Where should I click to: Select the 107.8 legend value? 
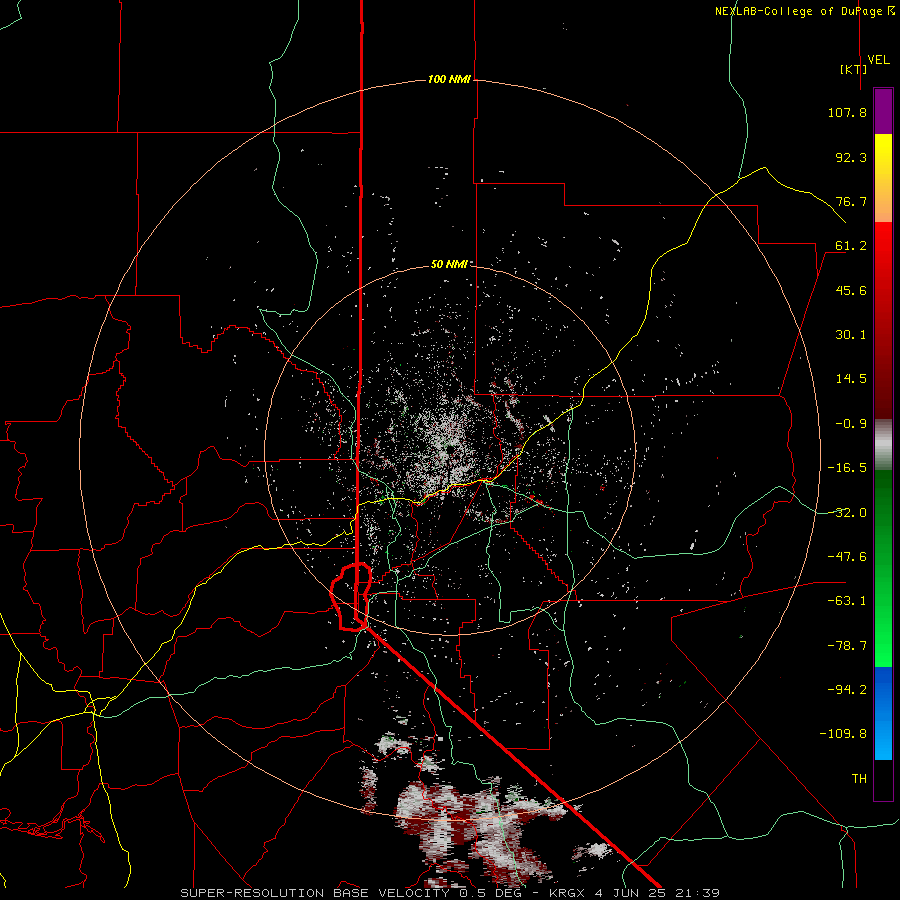coord(847,112)
